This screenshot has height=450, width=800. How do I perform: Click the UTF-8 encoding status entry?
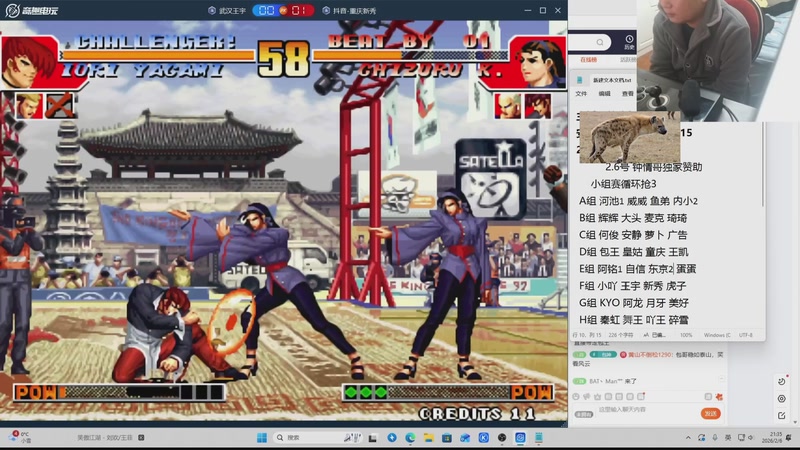click(745, 335)
